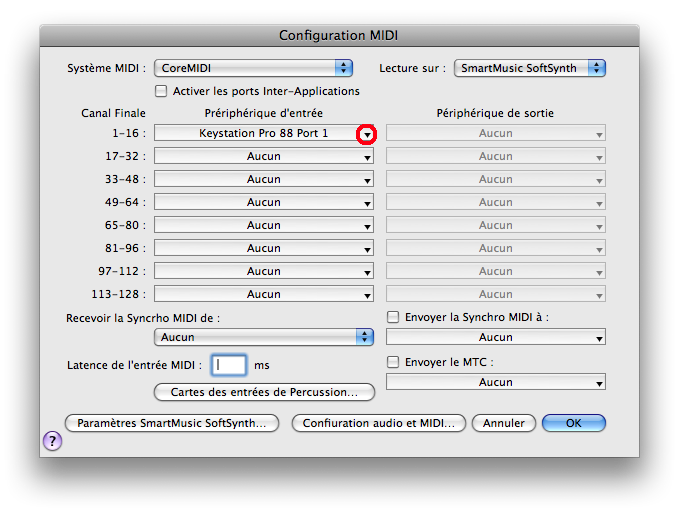Viewport: 679px width, 512px height.
Task: Open the Système MIDI CoreMIDI dropdown
Action: click(254, 68)
